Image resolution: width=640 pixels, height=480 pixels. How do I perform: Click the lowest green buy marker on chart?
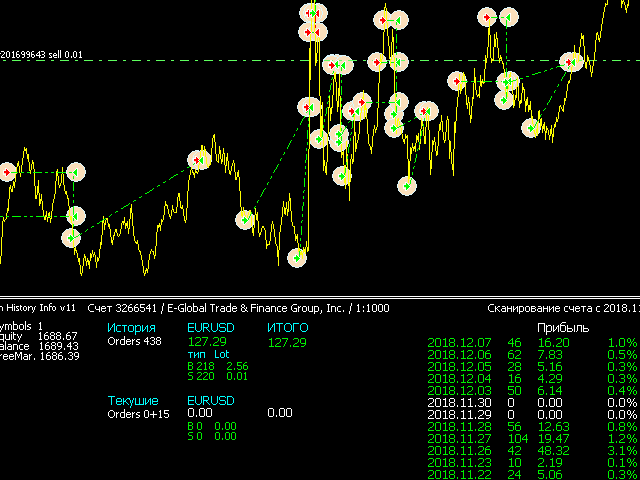coord(297,258)
